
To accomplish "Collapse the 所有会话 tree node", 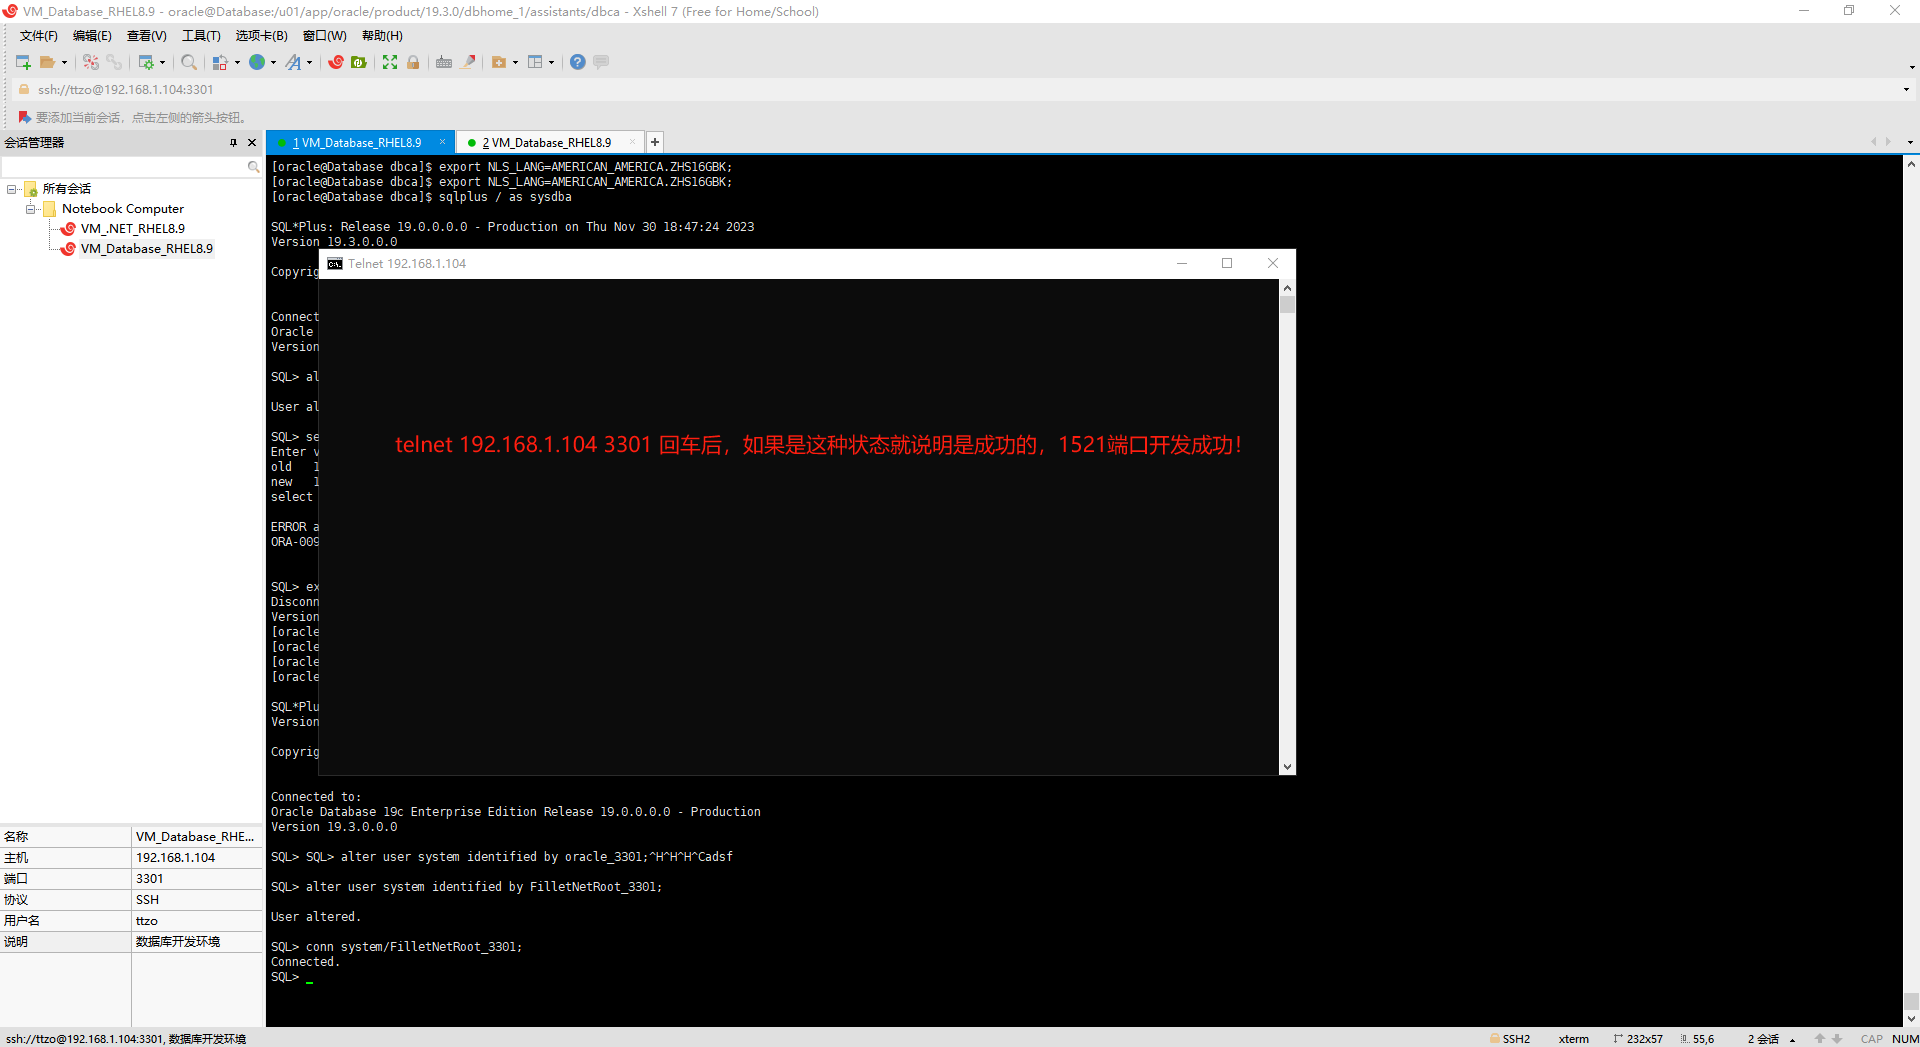I will pyautogui.click(x=12, y=189).
